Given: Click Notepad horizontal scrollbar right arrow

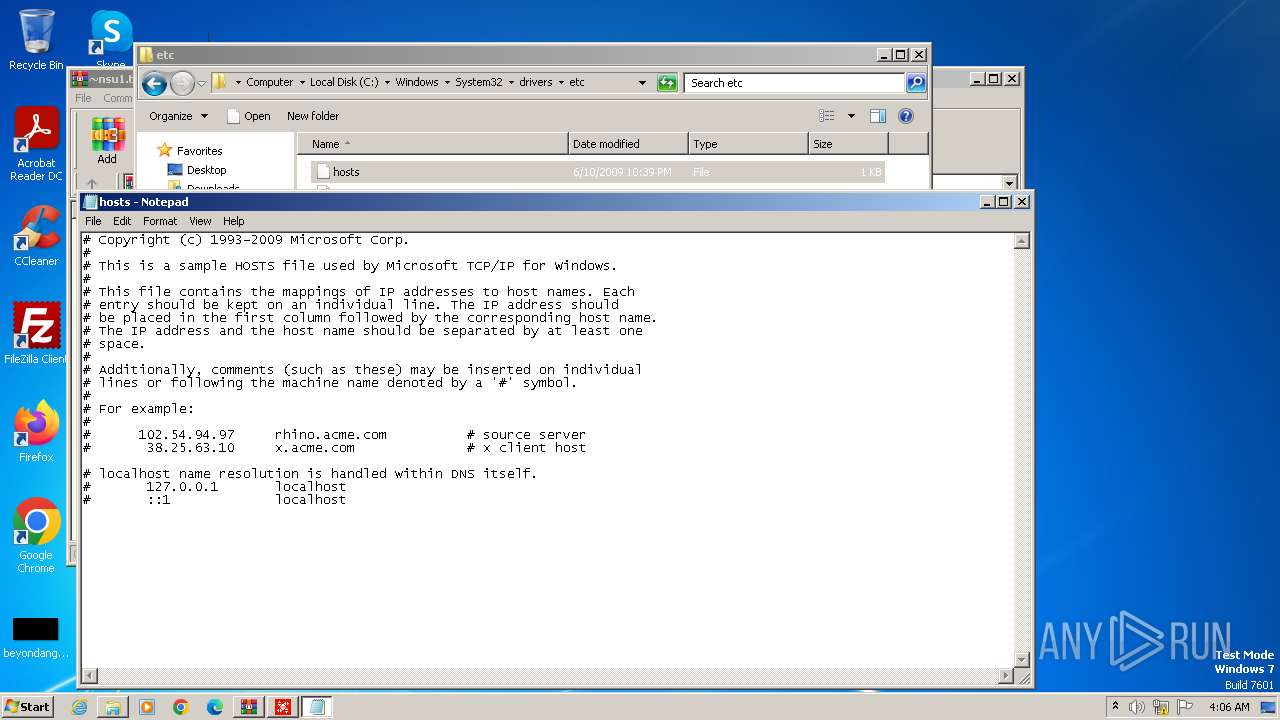Looking at the screenshot, I should [1006, 676].
